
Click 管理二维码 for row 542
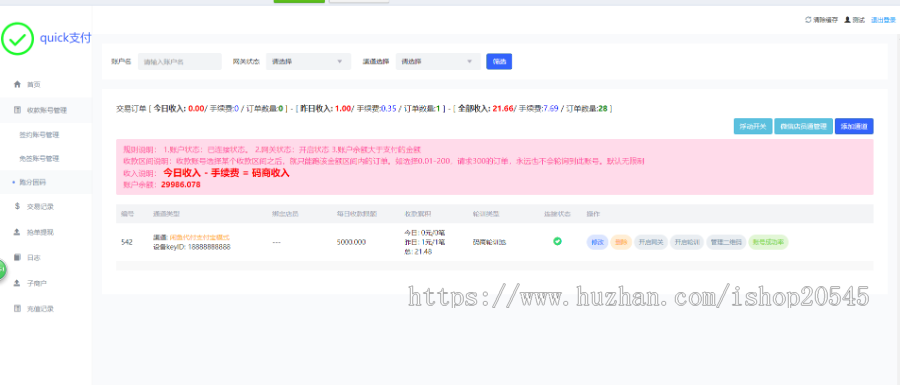[x=727, y=242]
